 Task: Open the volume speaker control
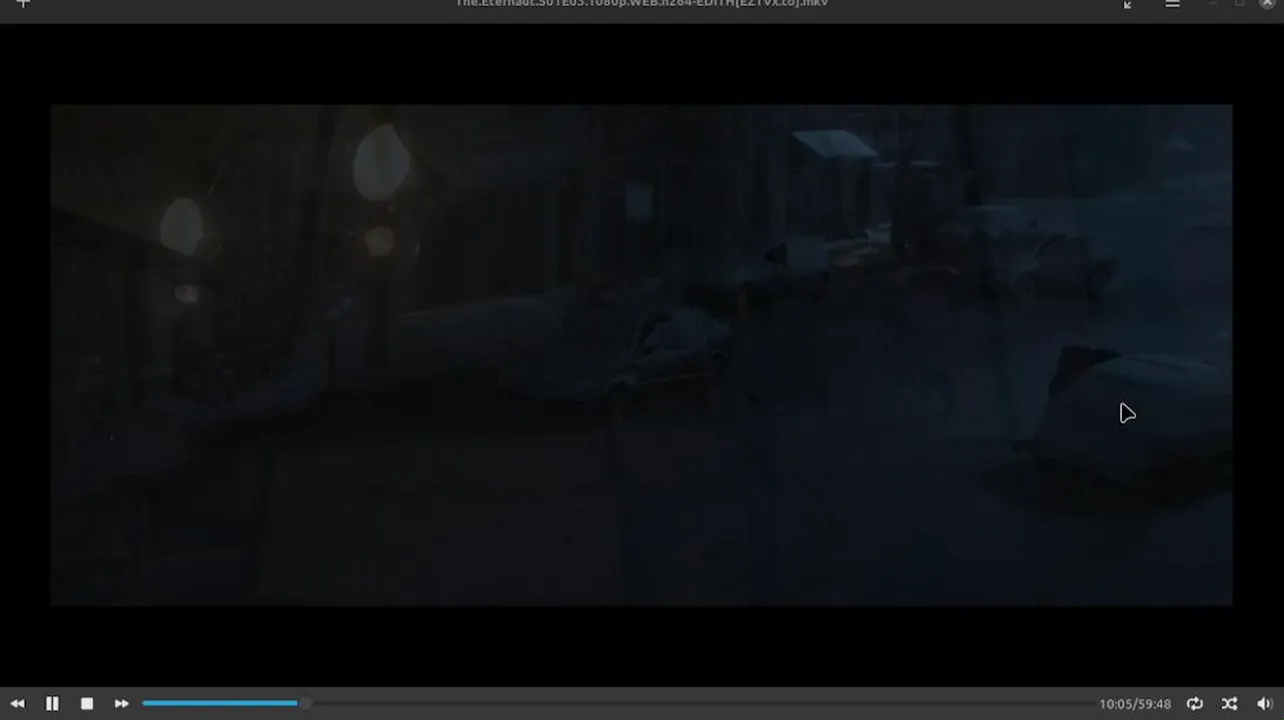point(1264,704)
